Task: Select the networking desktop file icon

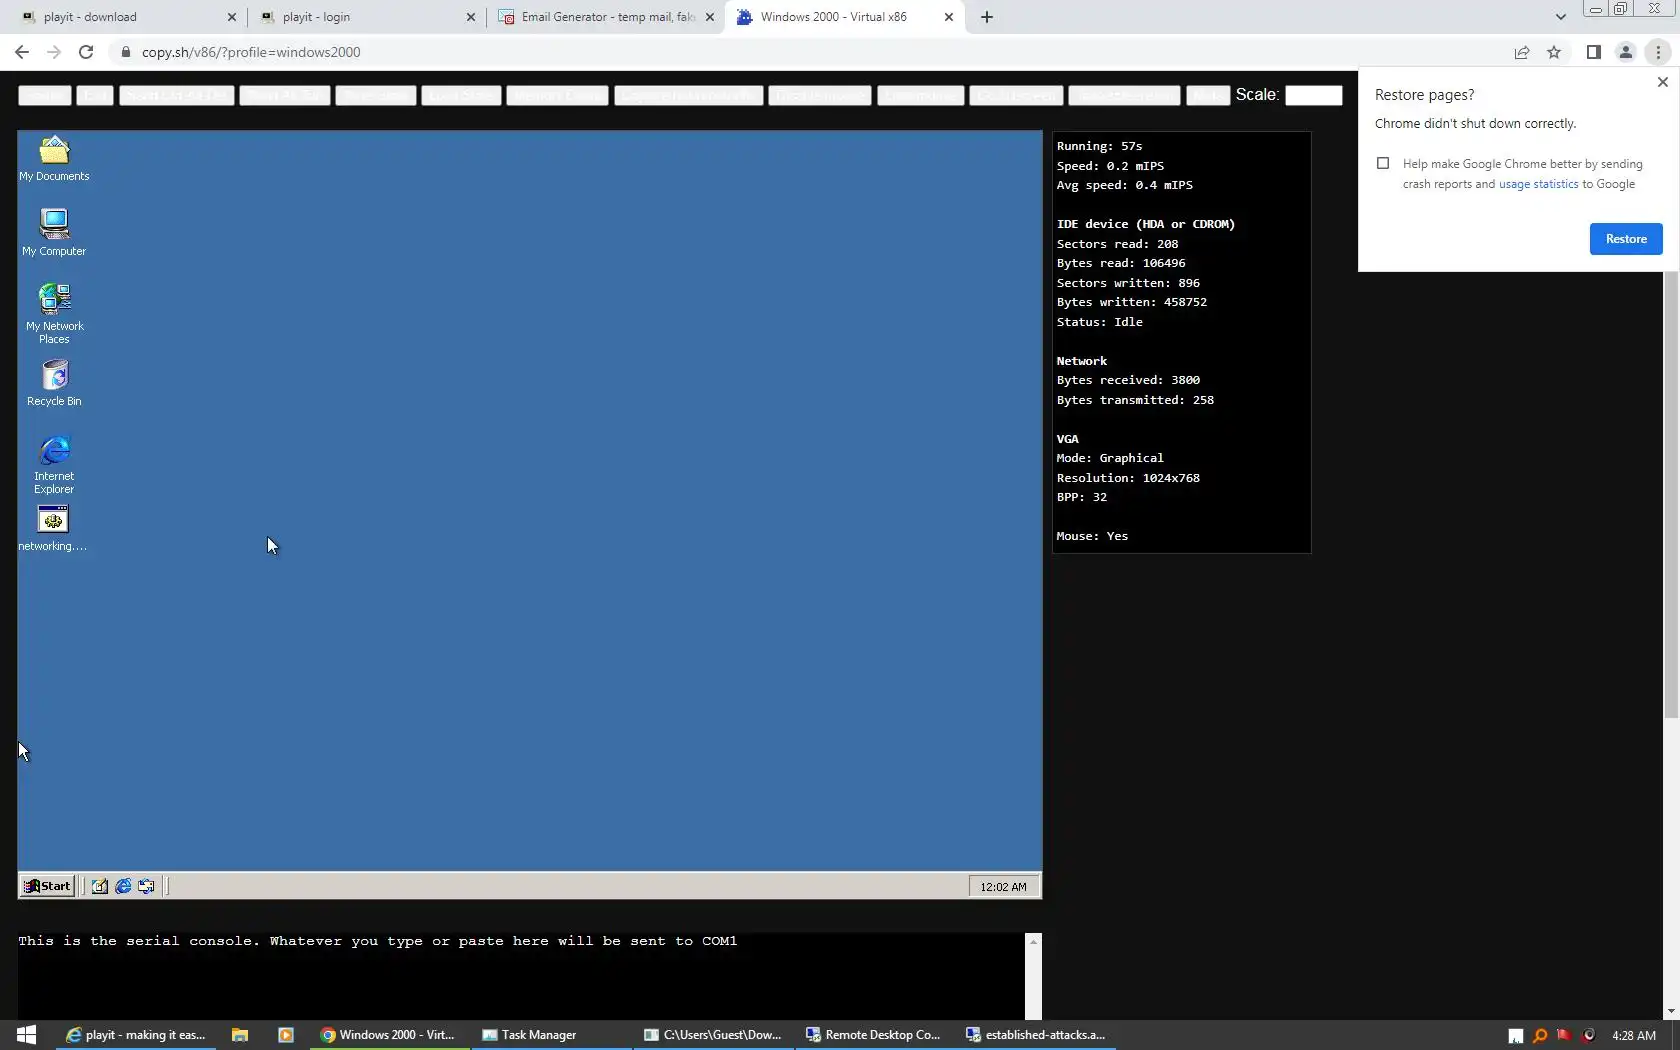Action: (53, 528)
